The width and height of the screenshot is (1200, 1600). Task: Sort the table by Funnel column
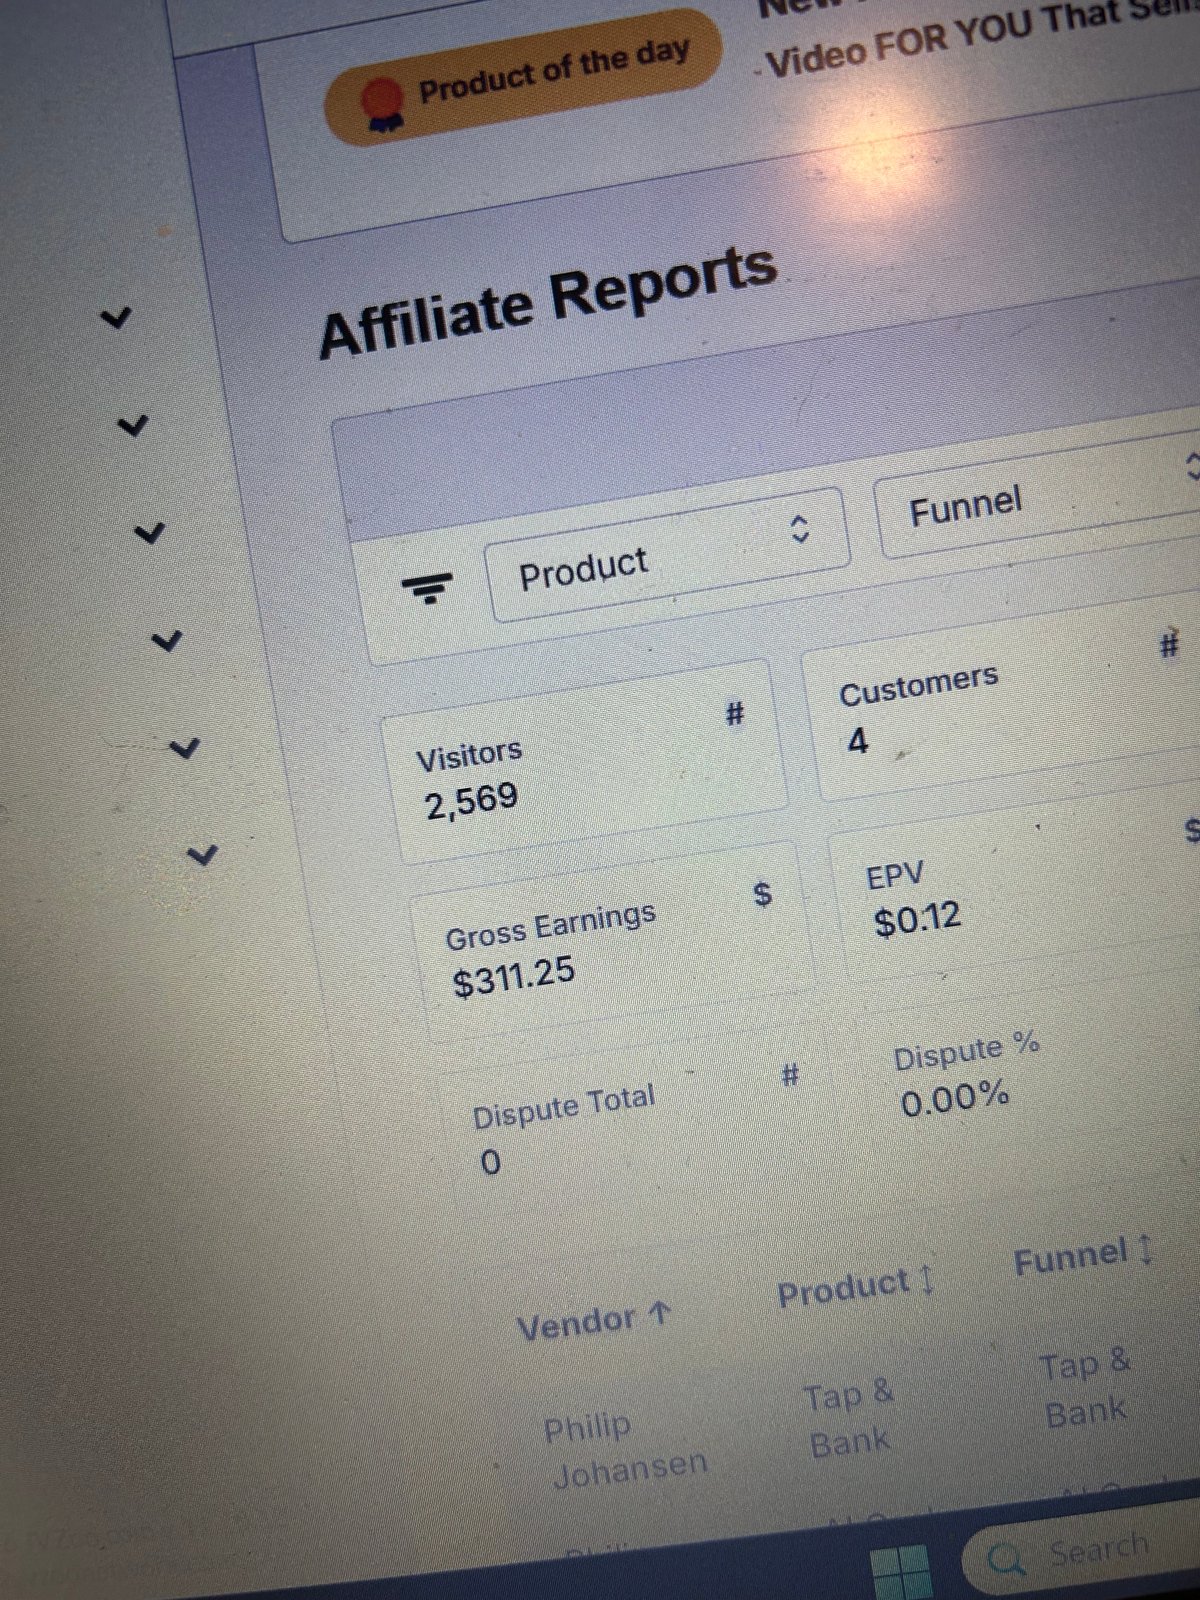point(1084,1255)
